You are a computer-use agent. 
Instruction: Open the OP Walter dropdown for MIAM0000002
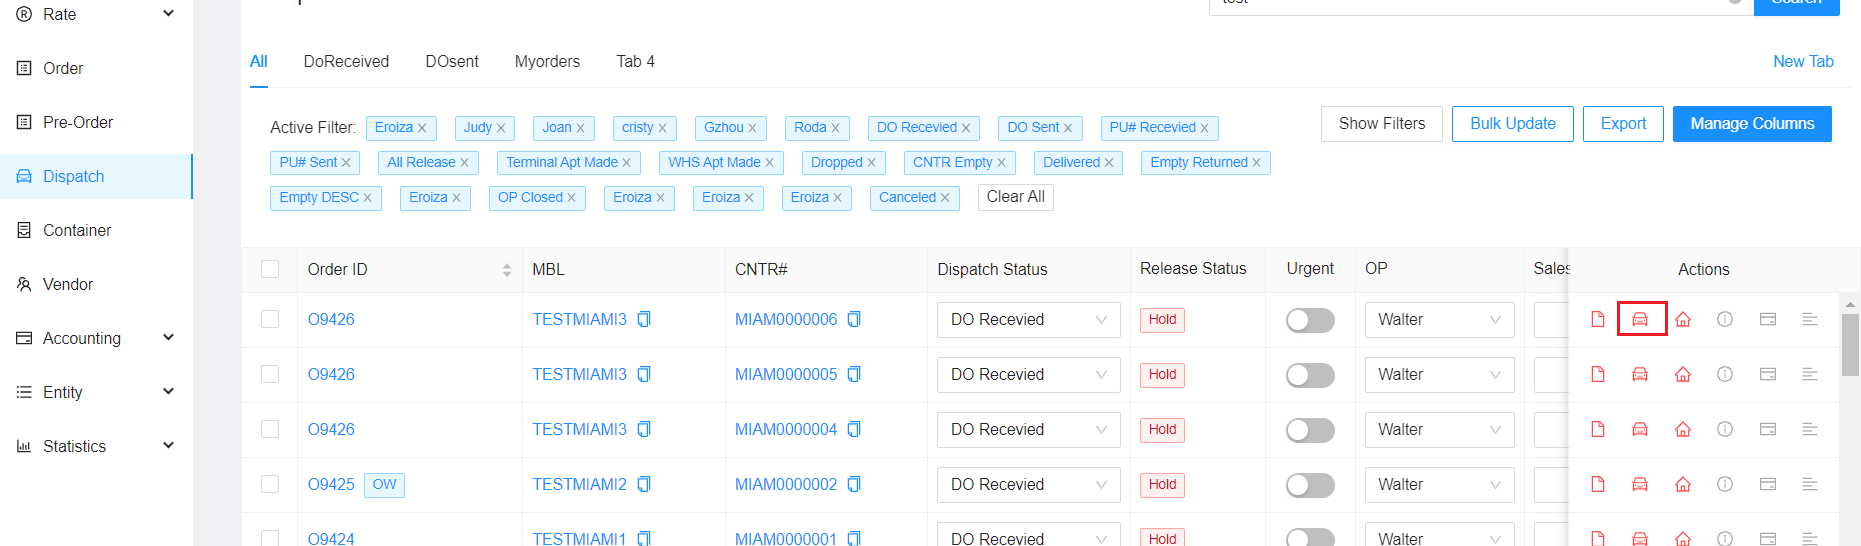coord(1438,484)
